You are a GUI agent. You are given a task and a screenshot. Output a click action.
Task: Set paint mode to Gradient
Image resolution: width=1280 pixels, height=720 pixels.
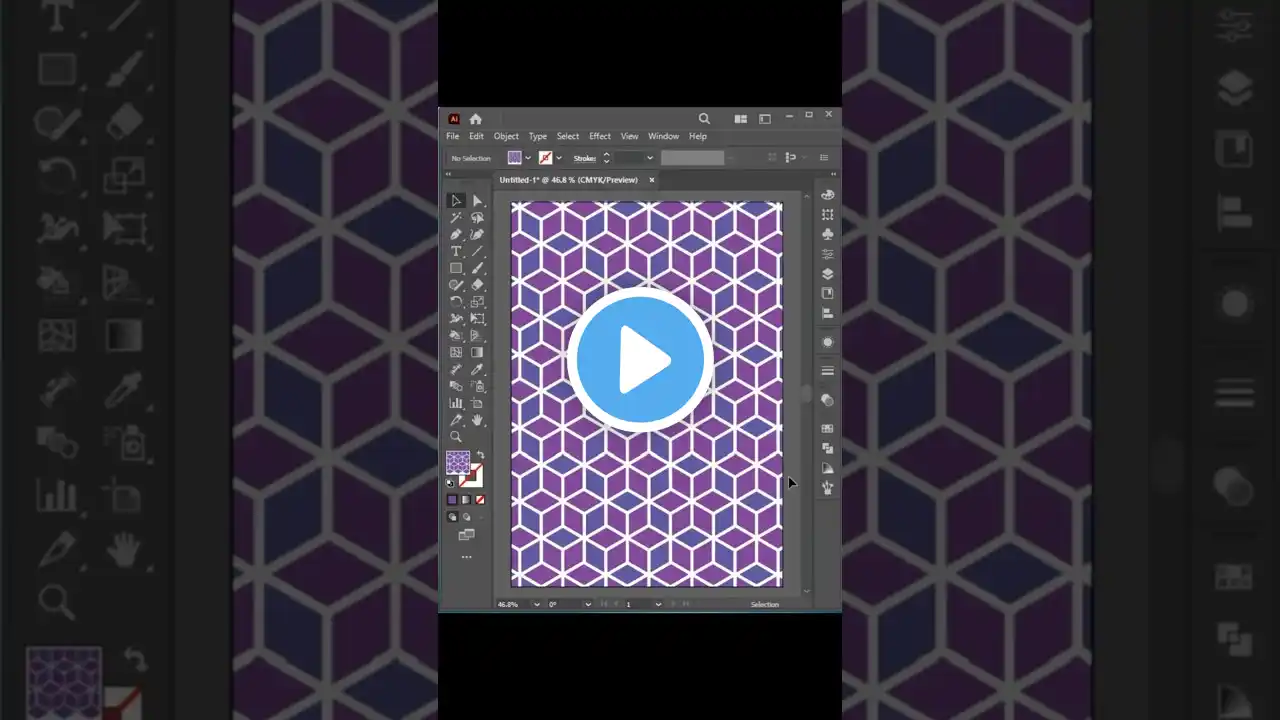[x=466, y=500]
